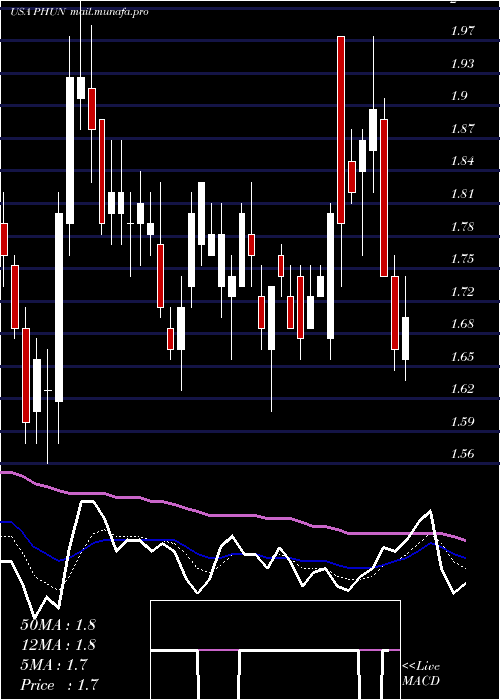The width and height of the screenshot is (500, 700).
Task: Click the USA PHUN mail.munafa.pro title text
Action: click(79, 12)
